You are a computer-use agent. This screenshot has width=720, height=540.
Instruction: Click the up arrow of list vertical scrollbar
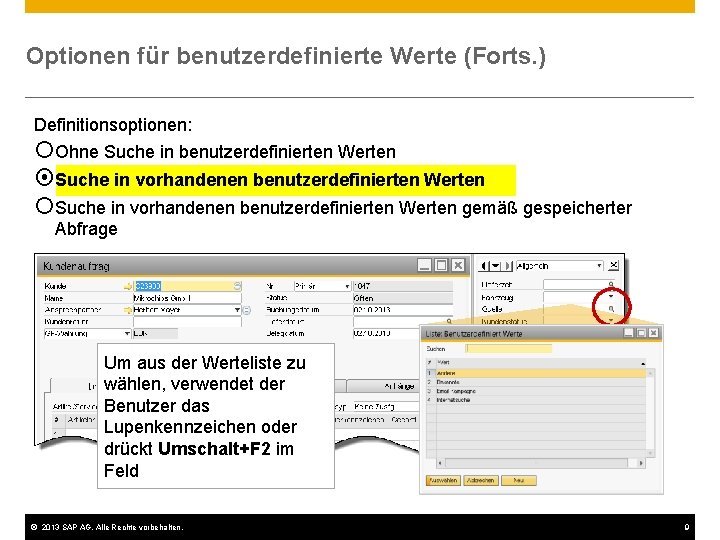(650, 374)
